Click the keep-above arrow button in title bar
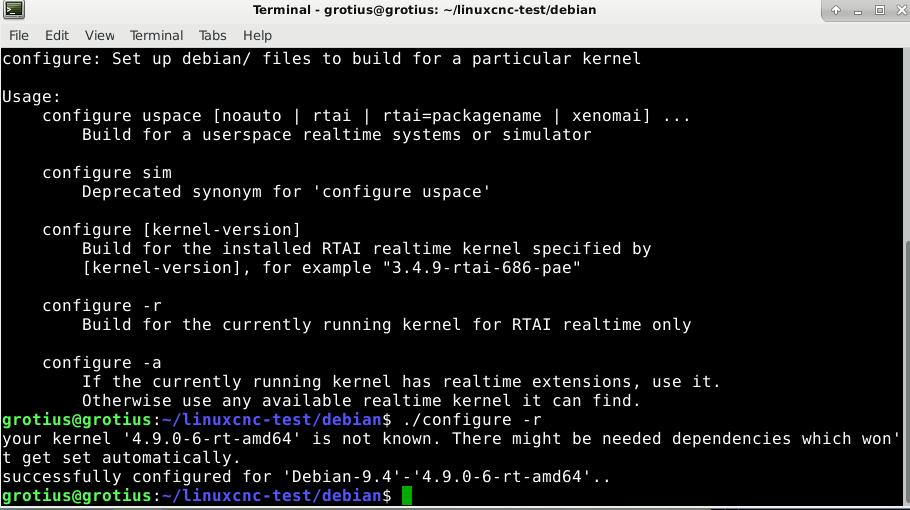 tap(836, 10)
